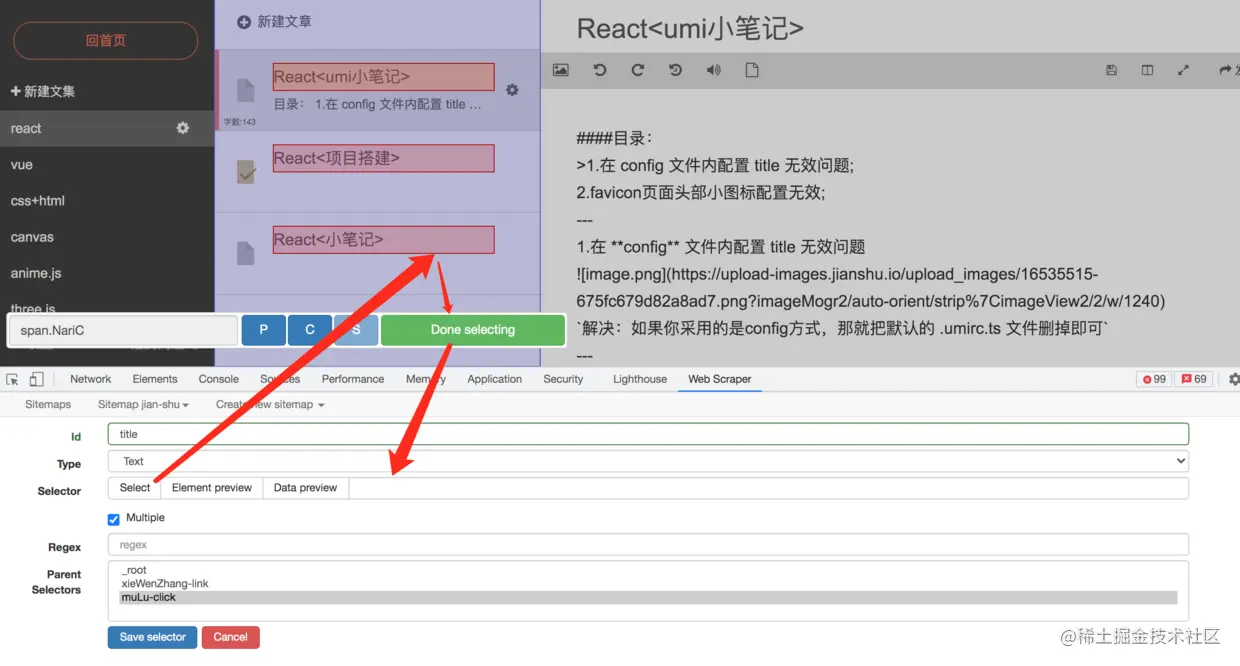Click checked document icon of React<项目搭建>
The image size is (1240, 666).
pyautogui.click(x=245, y=172)
